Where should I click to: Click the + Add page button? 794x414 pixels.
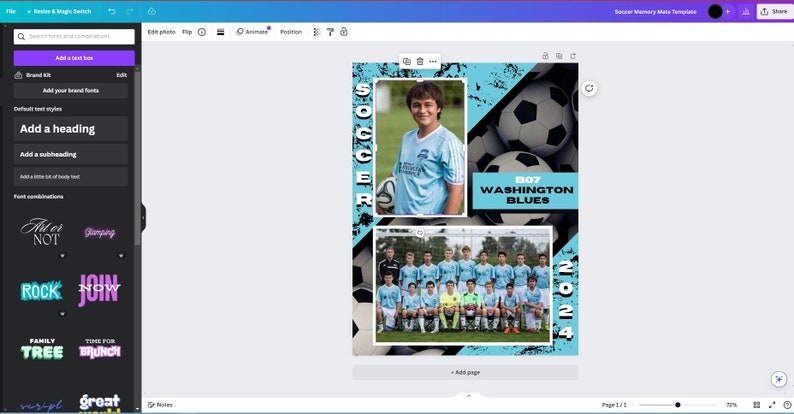tap(465, 372)
